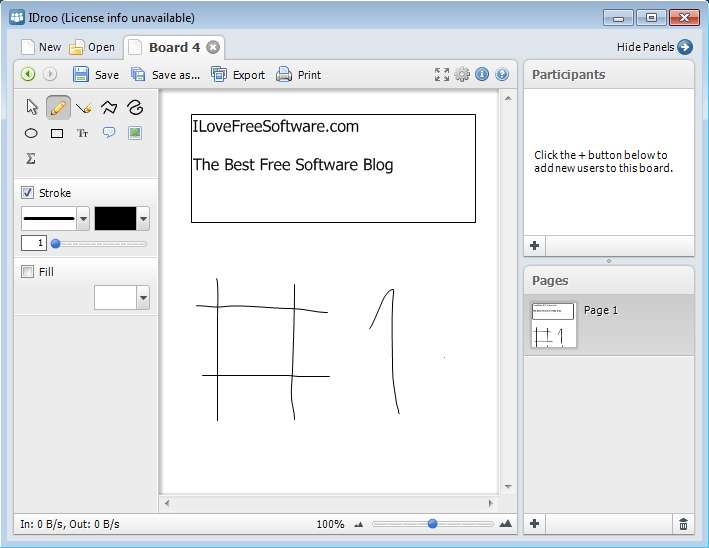
Task: Add a new page with plus icon
Action: pyautogui.click(x=534, y=524)
